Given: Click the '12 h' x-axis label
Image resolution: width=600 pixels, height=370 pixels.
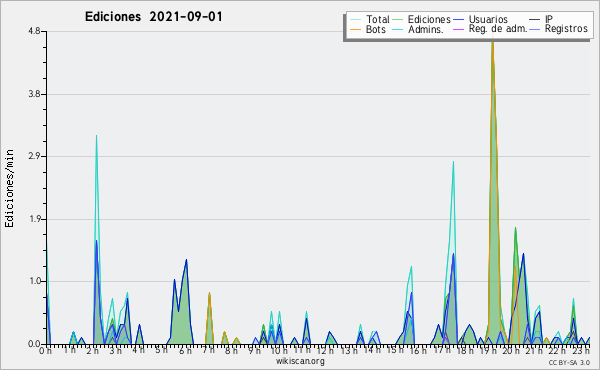Looking at the screenshot, I should tap(325, 350).
